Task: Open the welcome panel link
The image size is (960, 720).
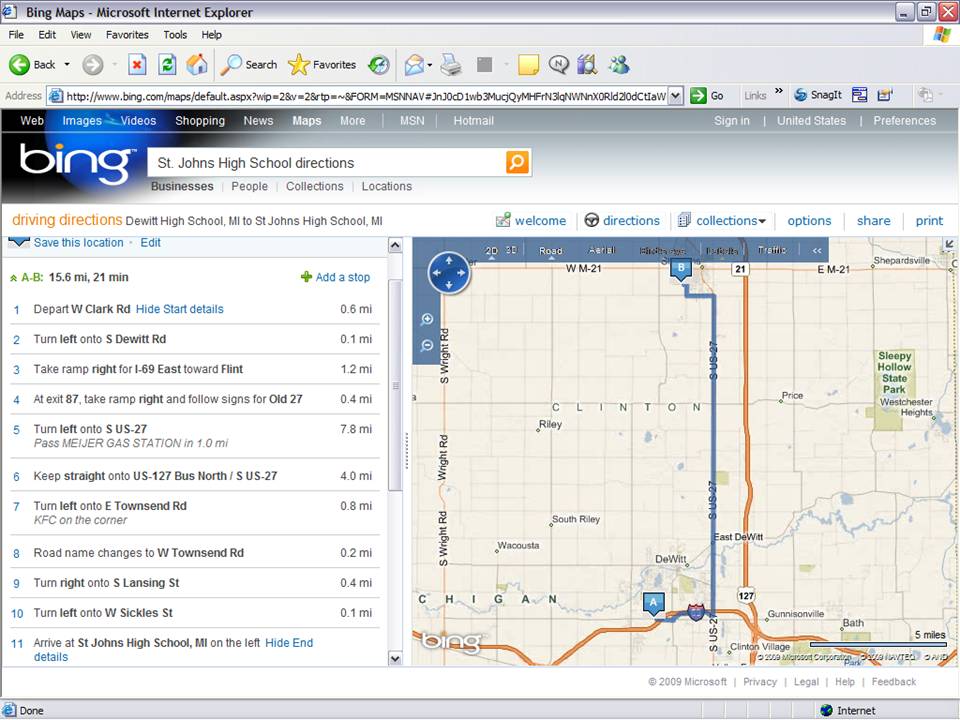Action: [531, 220]
